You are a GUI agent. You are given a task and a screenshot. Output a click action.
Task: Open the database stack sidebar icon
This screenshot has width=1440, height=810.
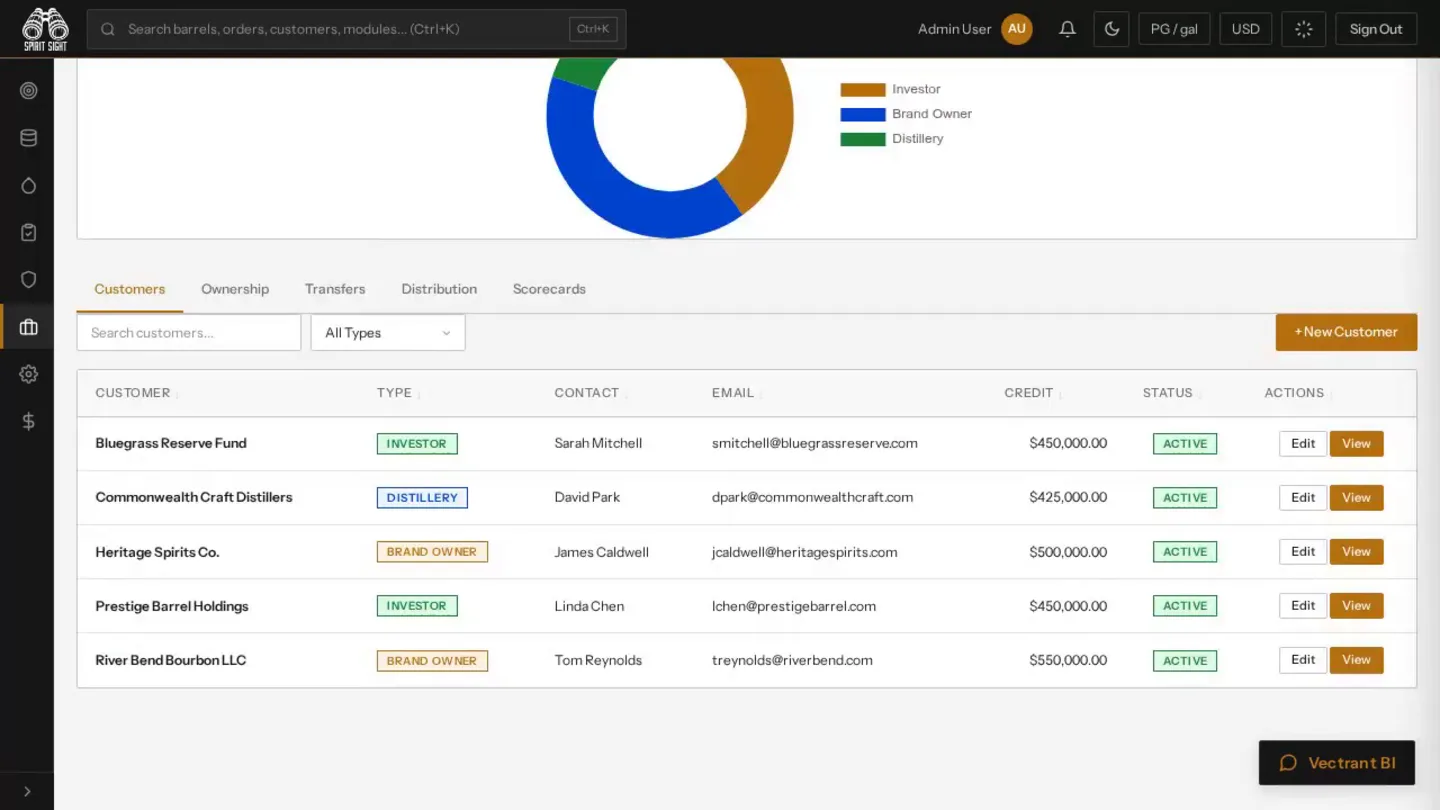28,138
